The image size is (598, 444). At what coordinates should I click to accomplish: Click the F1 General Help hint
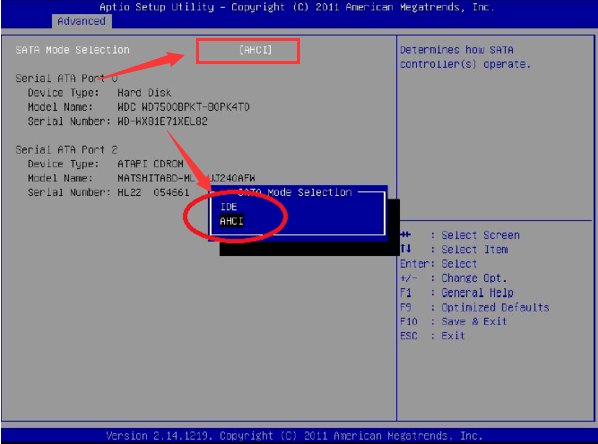[x=457, y=293]
